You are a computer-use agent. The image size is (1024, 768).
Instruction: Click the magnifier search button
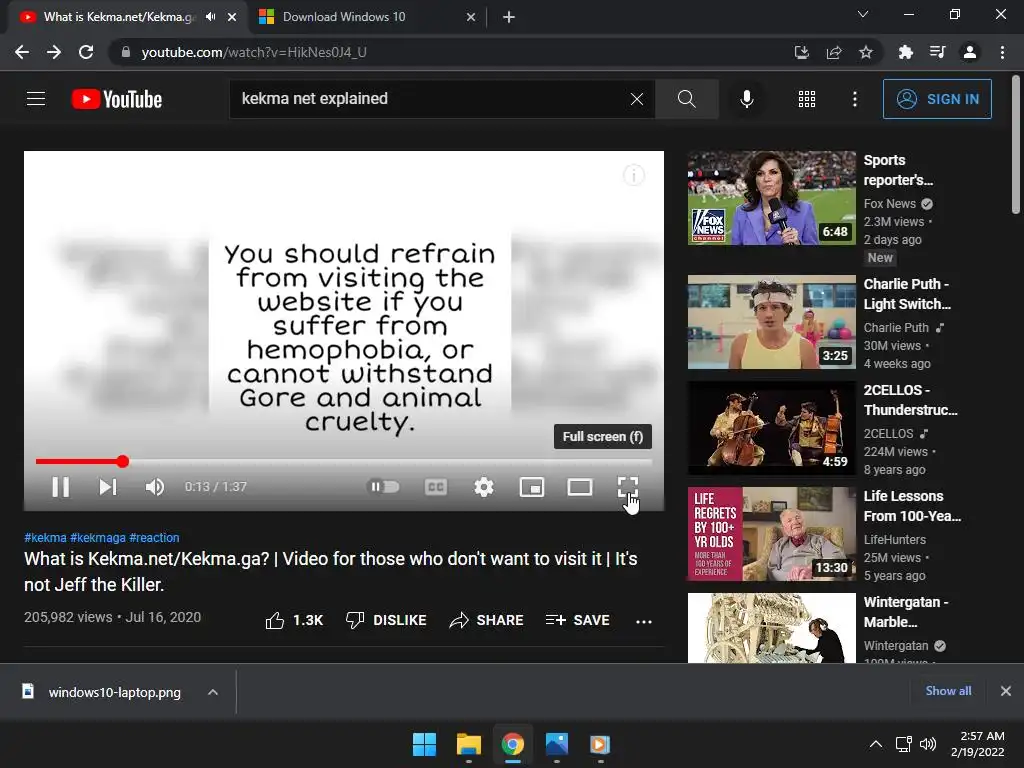click(x=686, y=99)
